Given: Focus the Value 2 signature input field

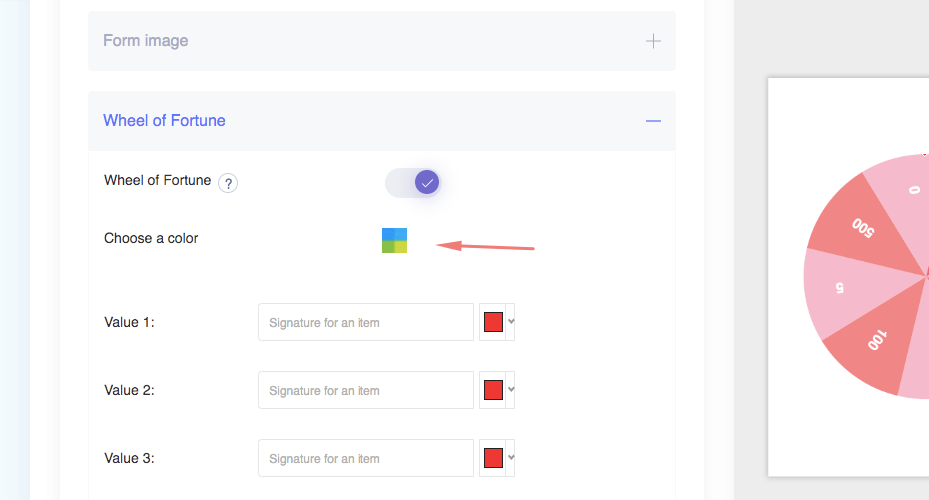Looking at the screenshot, I should (365, 390).
